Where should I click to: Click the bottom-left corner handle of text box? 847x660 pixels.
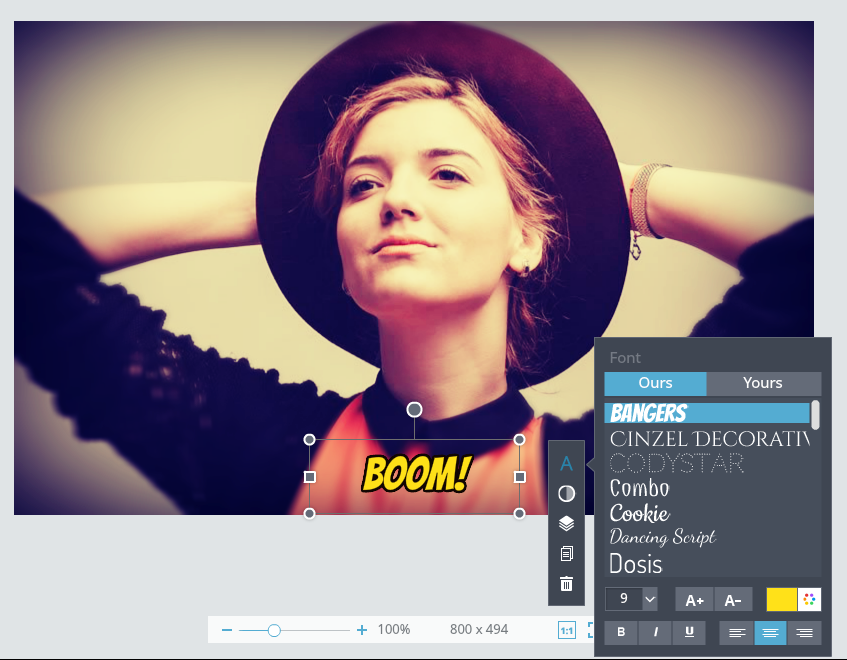pyautogui.click(x=310, y=514)
